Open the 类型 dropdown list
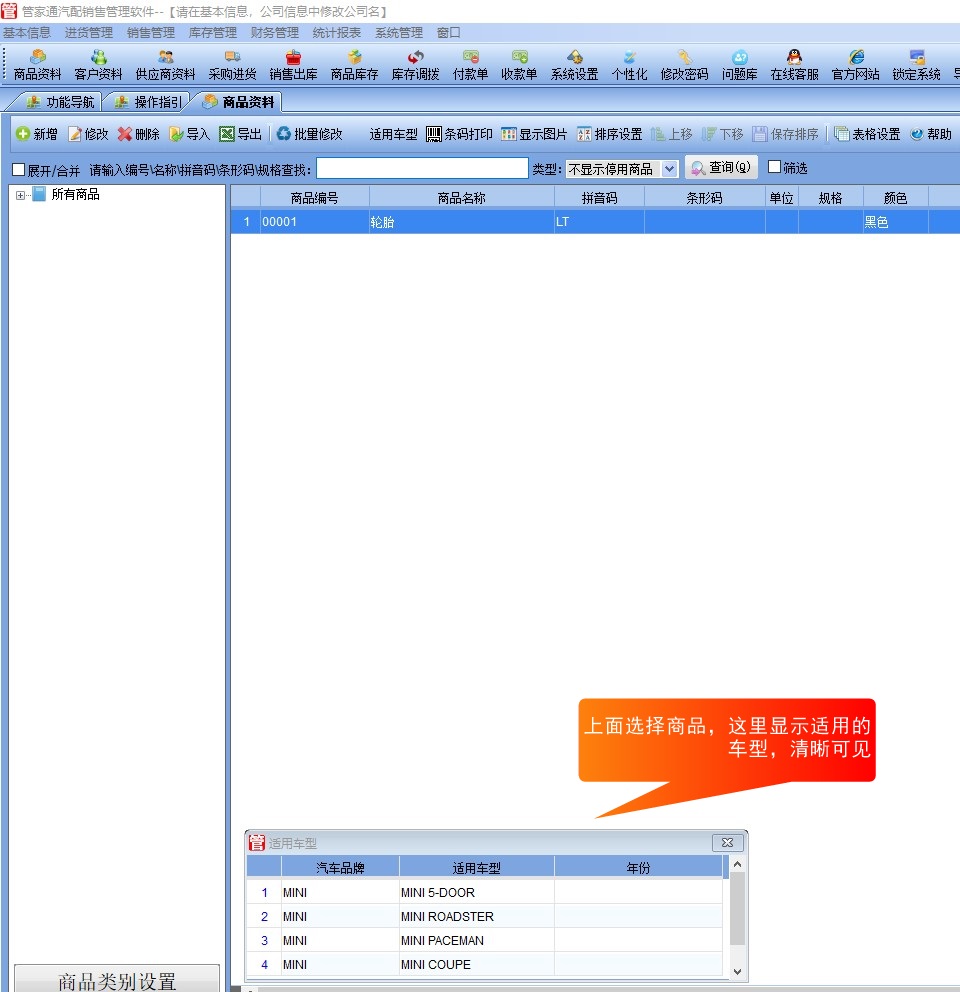This screenshot has width=960, height=992. click(x=669, y=170)
